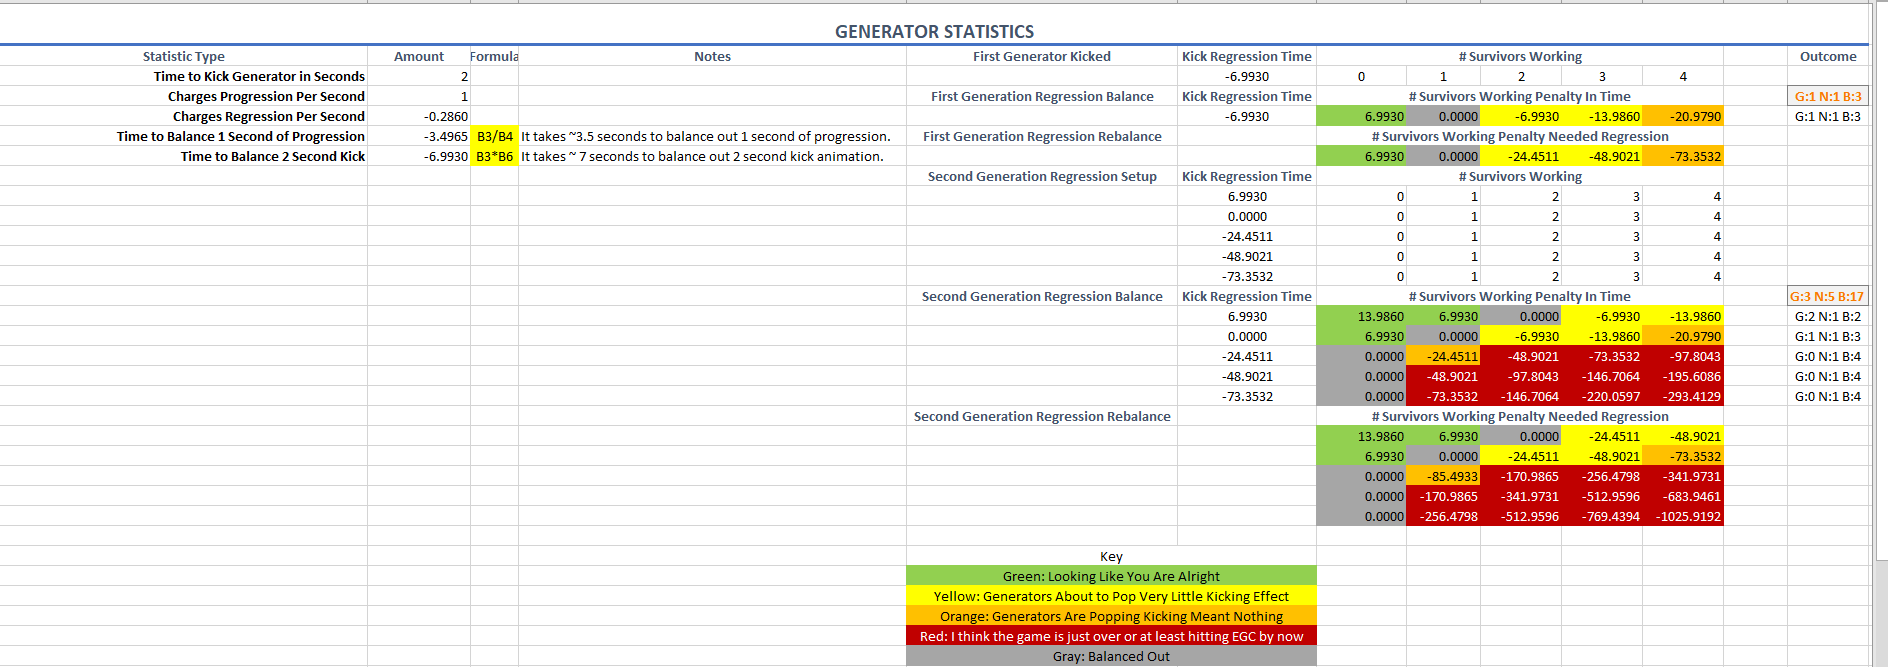Select the Amount header cell
The height and width of the screenshot is (667, 1888).
tap(419, 56)
